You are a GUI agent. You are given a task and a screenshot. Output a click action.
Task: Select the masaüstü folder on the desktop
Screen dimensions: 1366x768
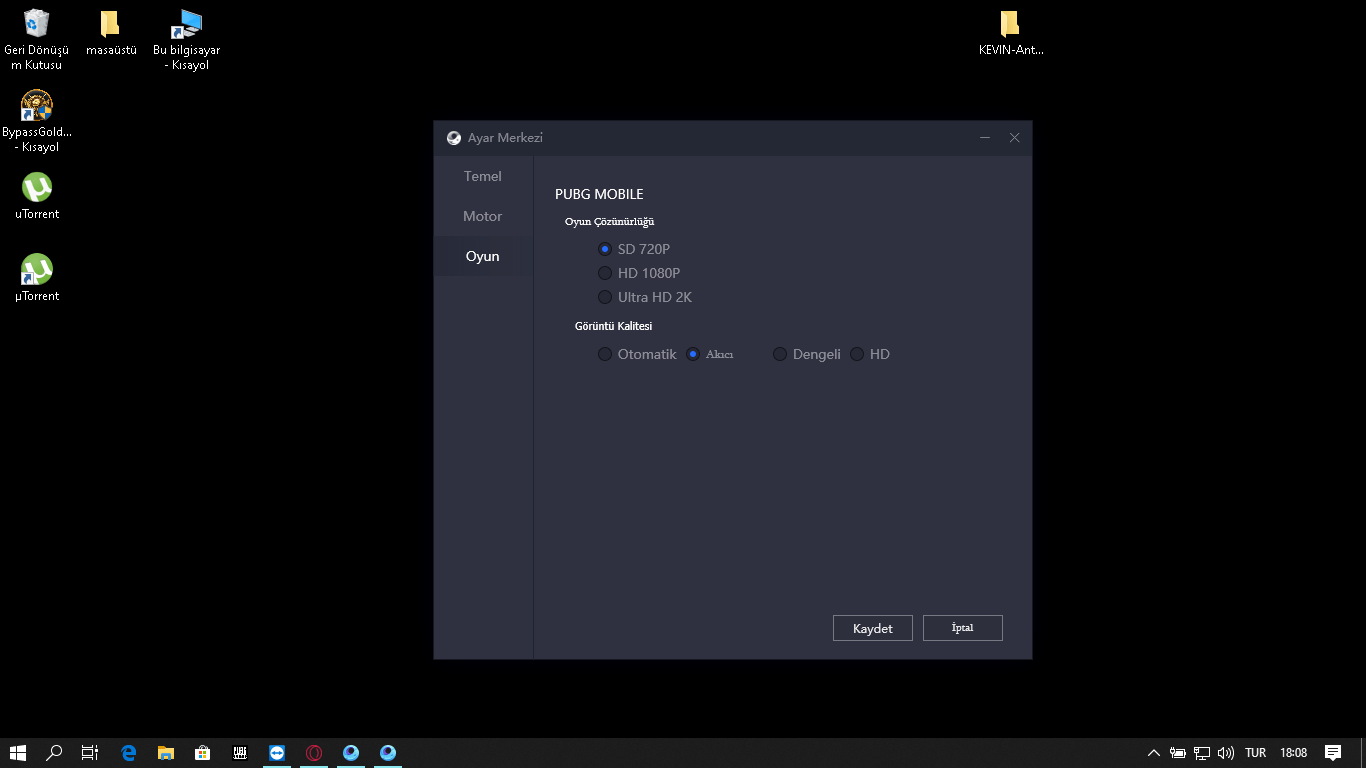[111, 32]
